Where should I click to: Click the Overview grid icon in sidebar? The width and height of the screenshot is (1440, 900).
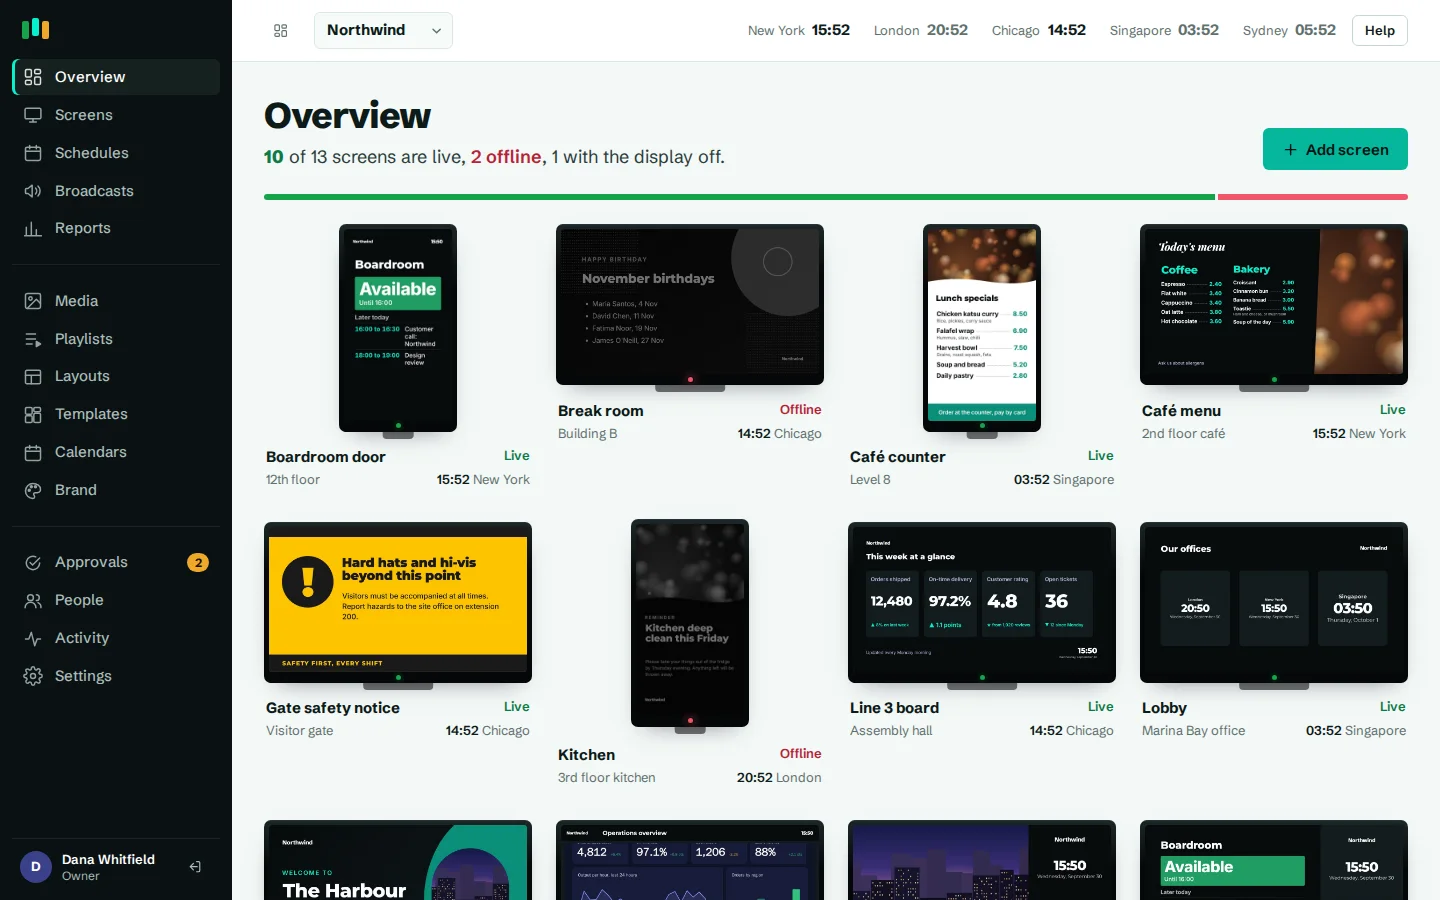tap(33, 77)
